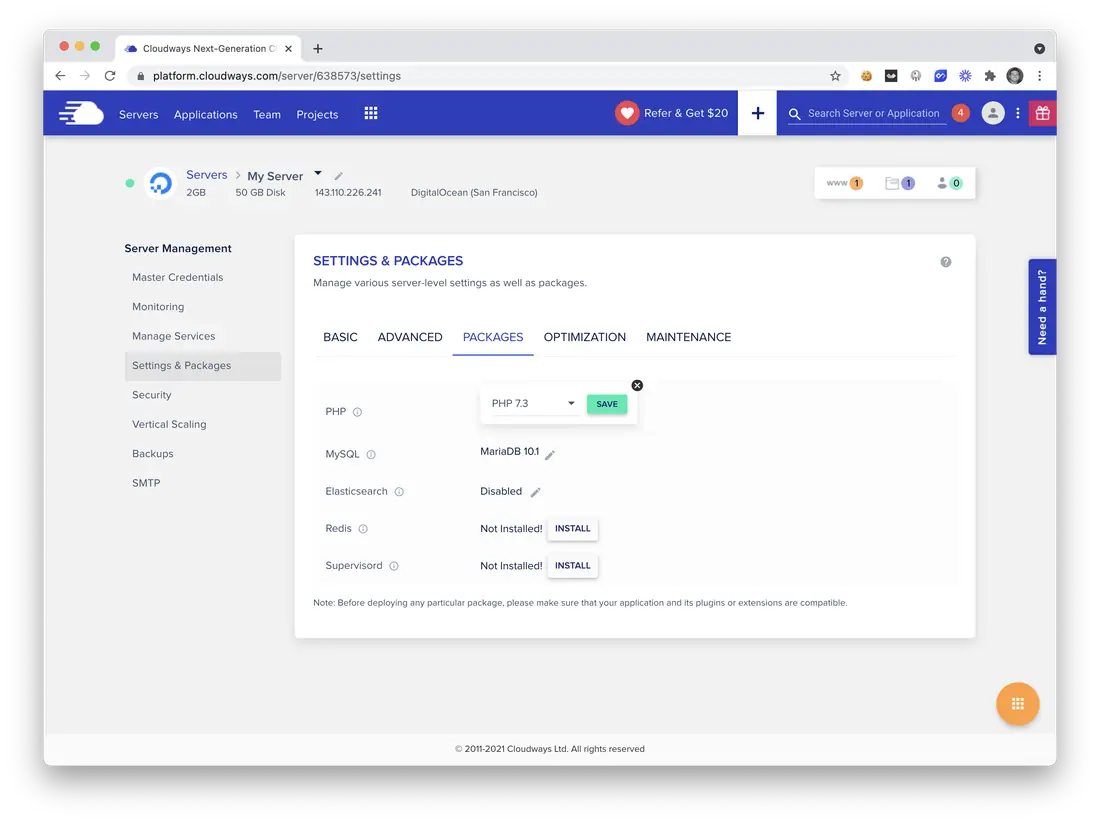Bookmark this page with star icon
This screenshot has height=823, width=1100.
835,76
